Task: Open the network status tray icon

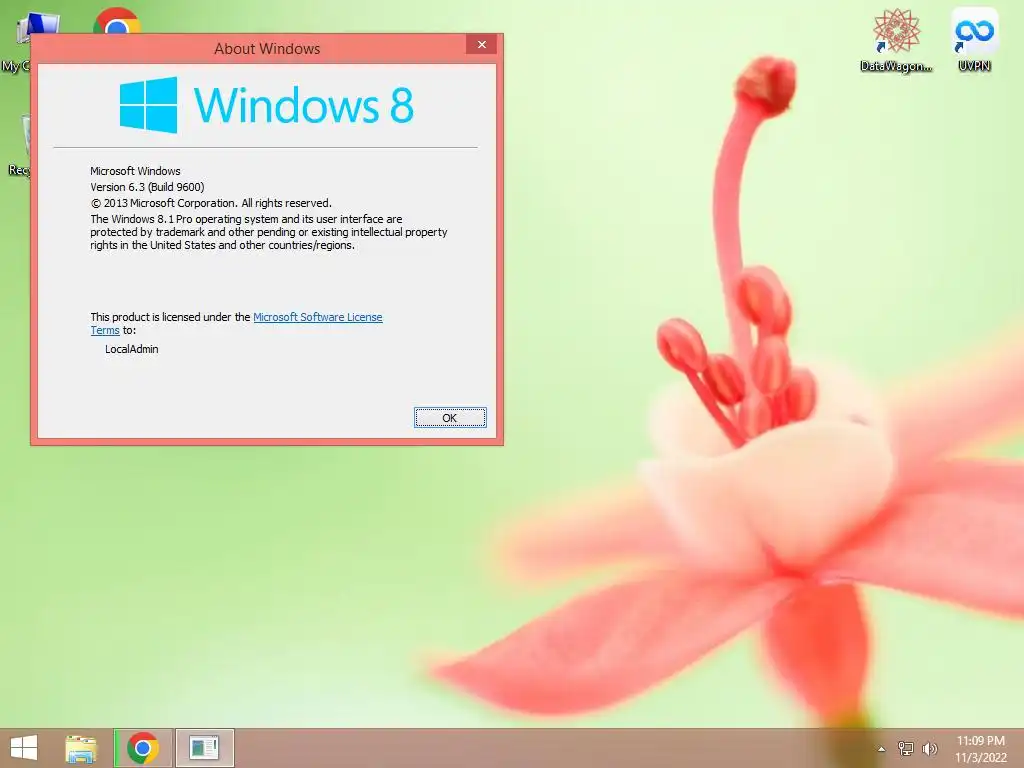Action: [x=906, y=749]
